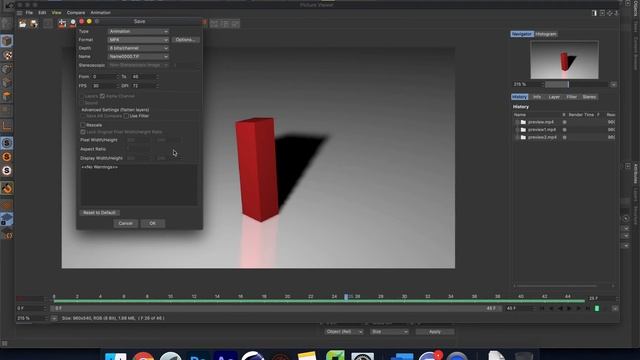Open After Effects from the Dock

225,356
